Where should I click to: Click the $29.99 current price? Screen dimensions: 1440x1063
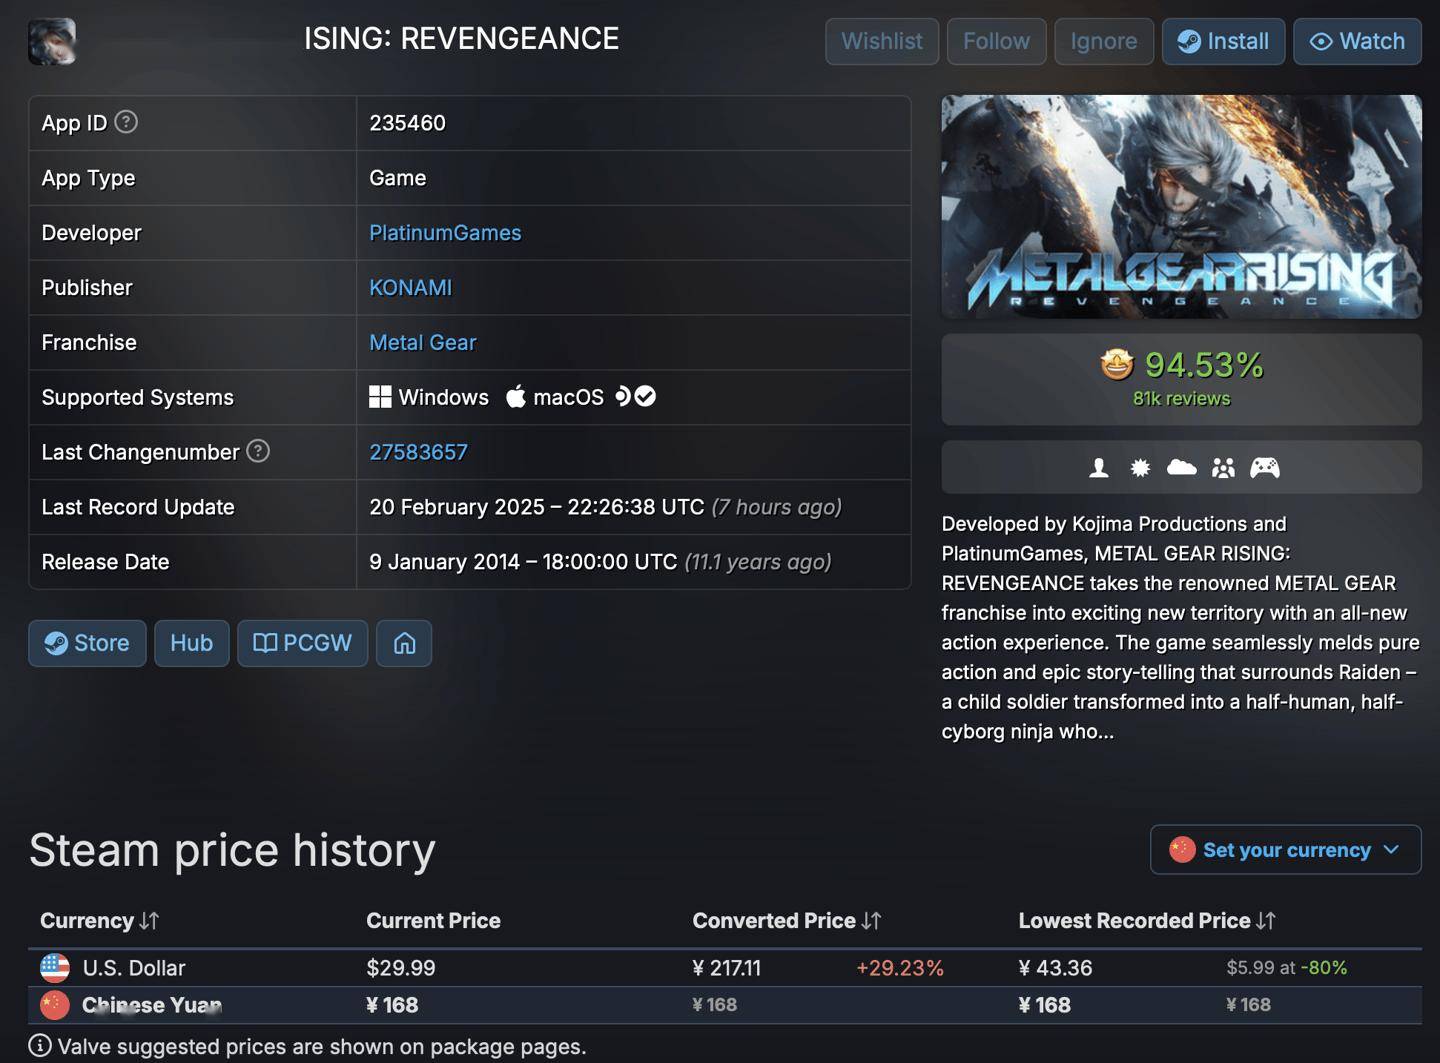pos(401,968)
